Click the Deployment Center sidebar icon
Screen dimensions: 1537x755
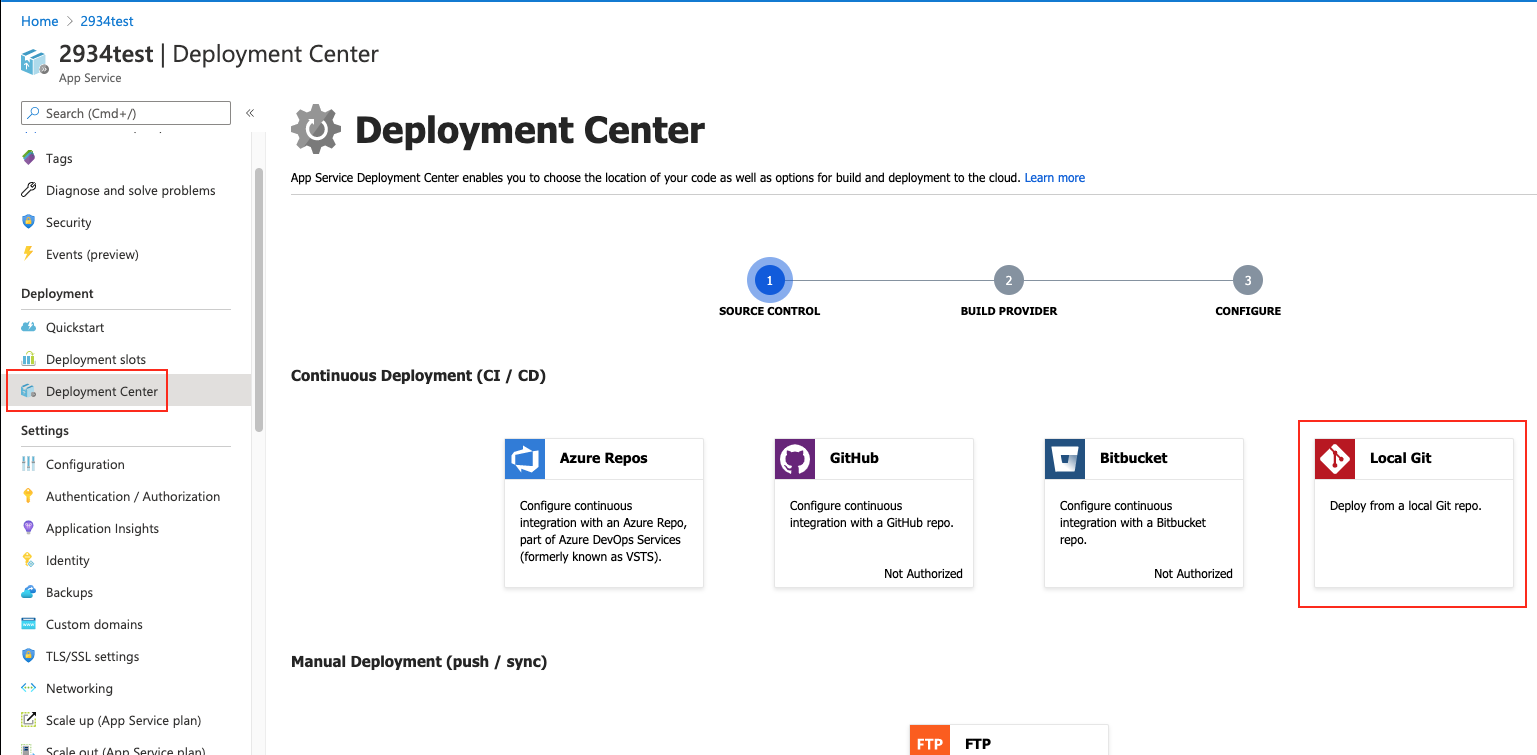click(28, 391)
